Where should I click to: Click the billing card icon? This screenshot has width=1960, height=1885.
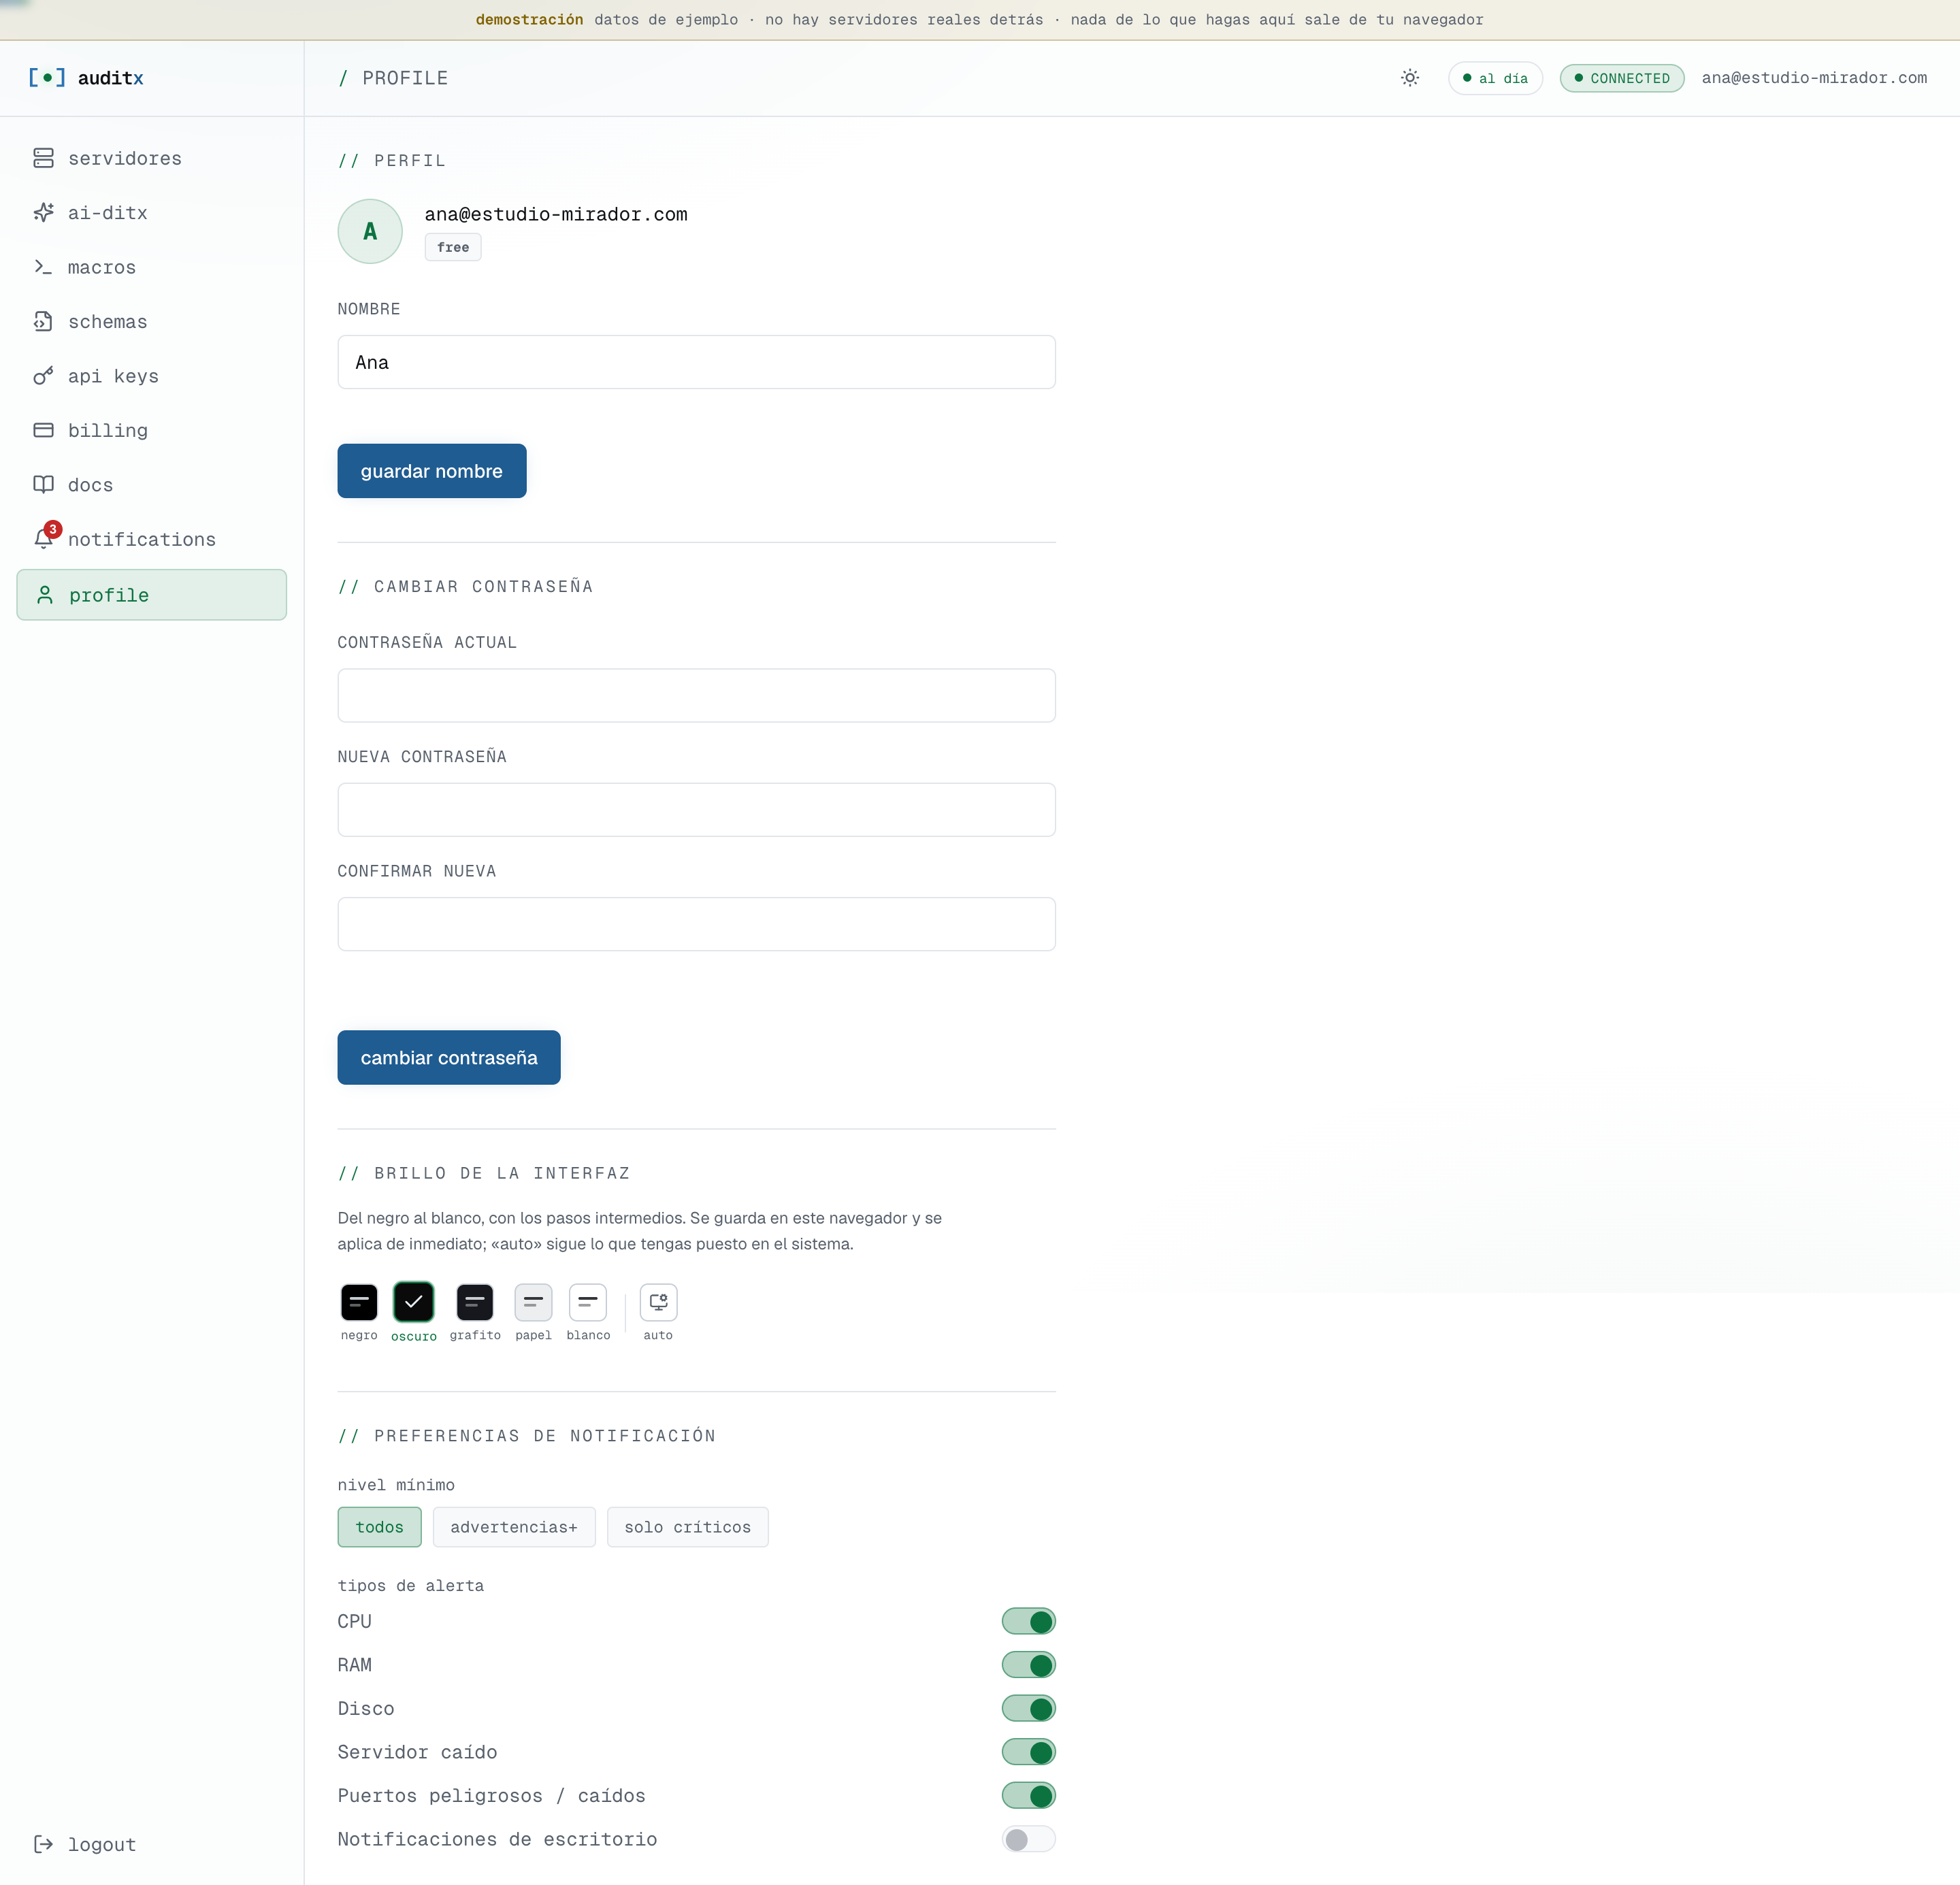(43, 430)
